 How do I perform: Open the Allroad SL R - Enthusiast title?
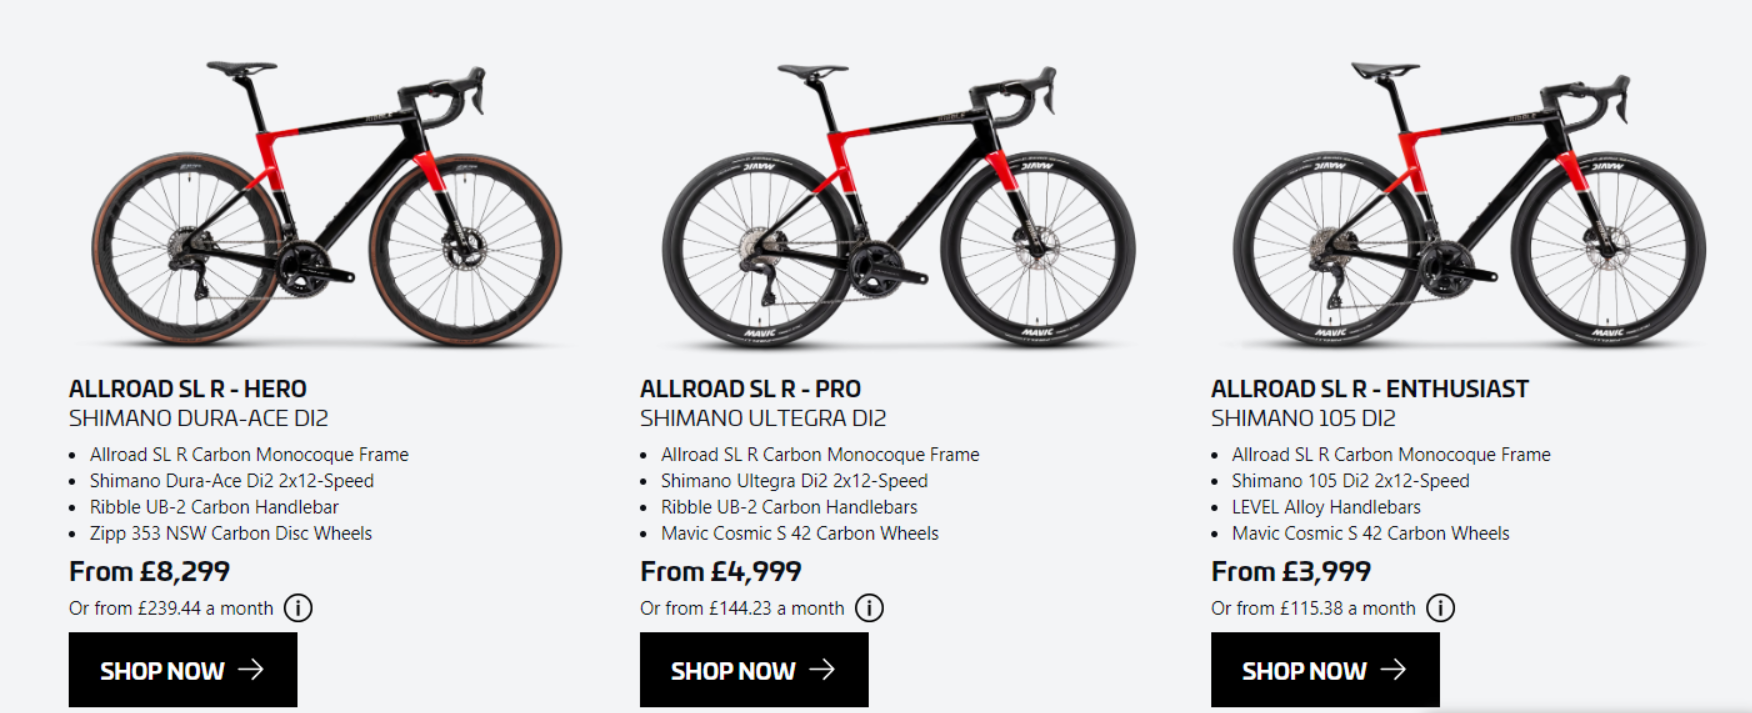click(x=1369, y=389)
